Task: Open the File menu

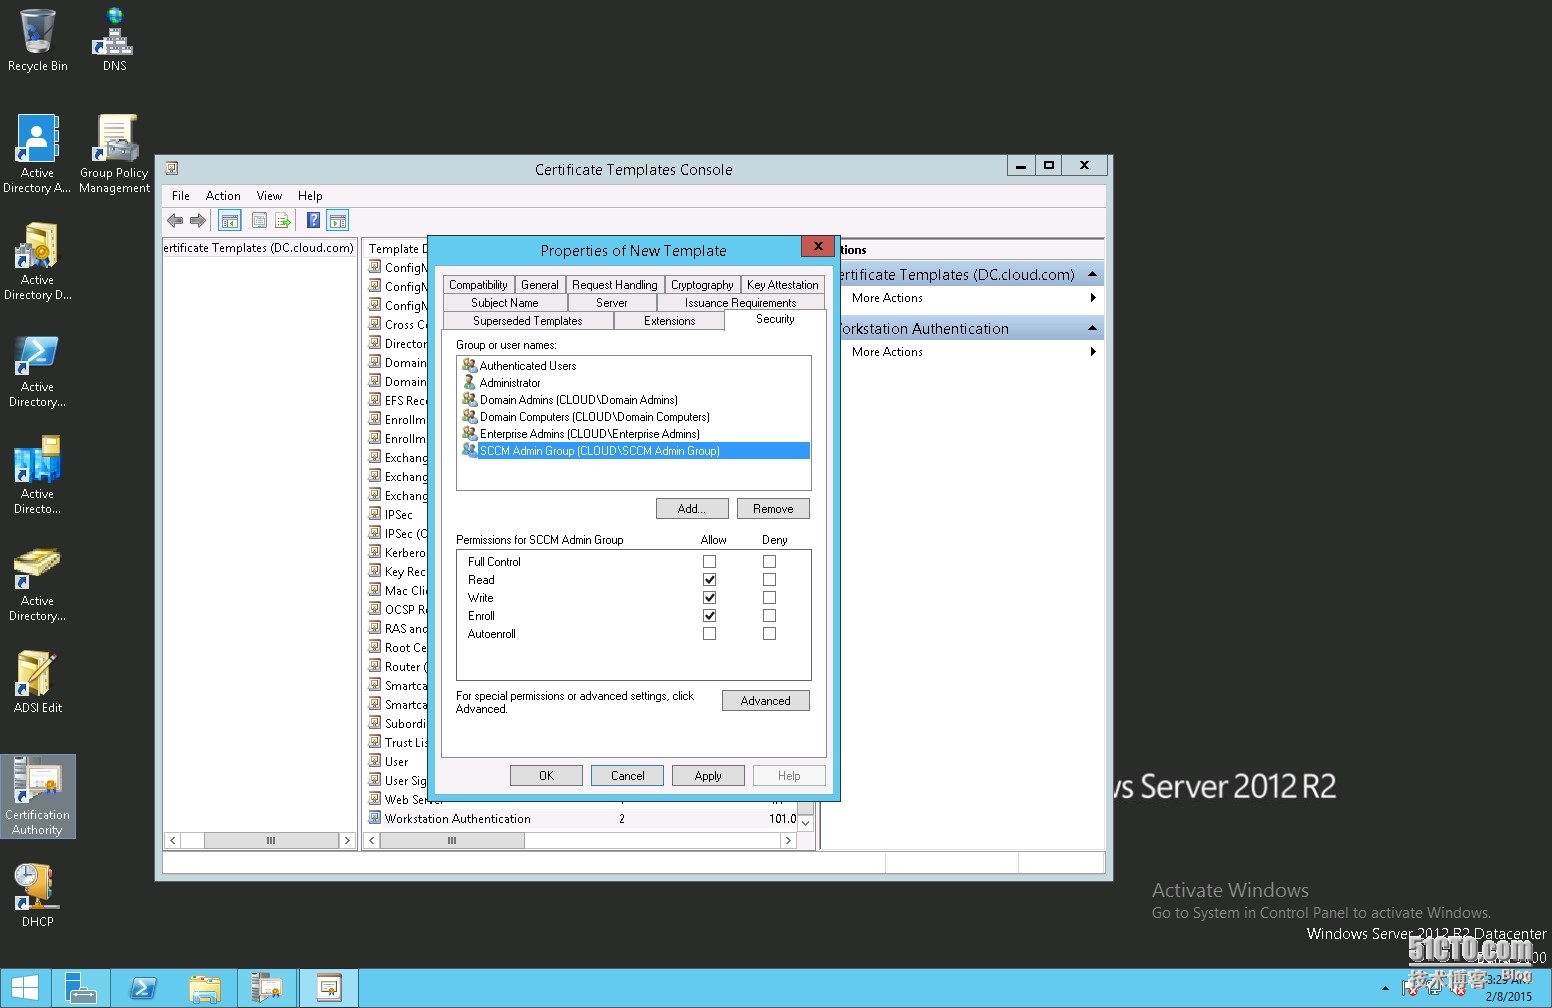Action: tap(181, 196)
